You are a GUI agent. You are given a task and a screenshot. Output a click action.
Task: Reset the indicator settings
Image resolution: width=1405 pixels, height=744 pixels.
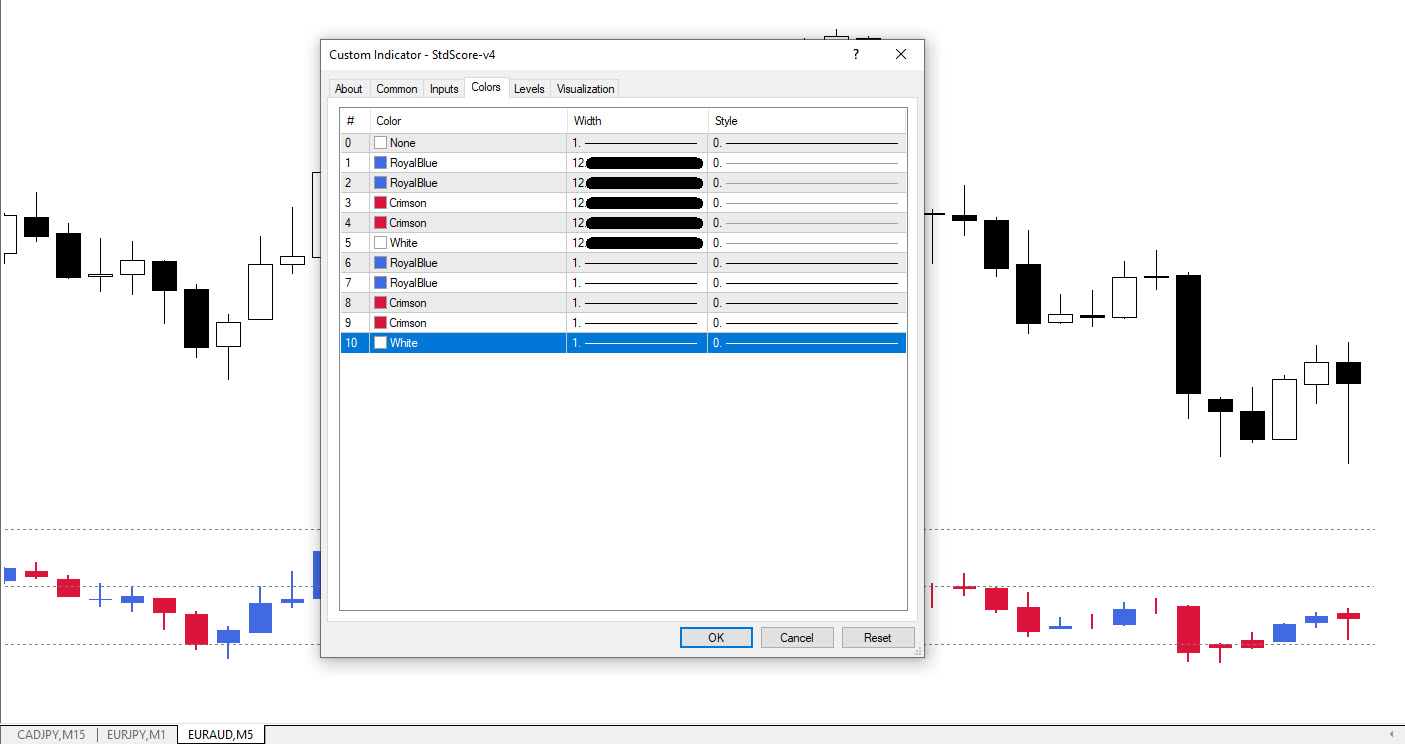878,638
